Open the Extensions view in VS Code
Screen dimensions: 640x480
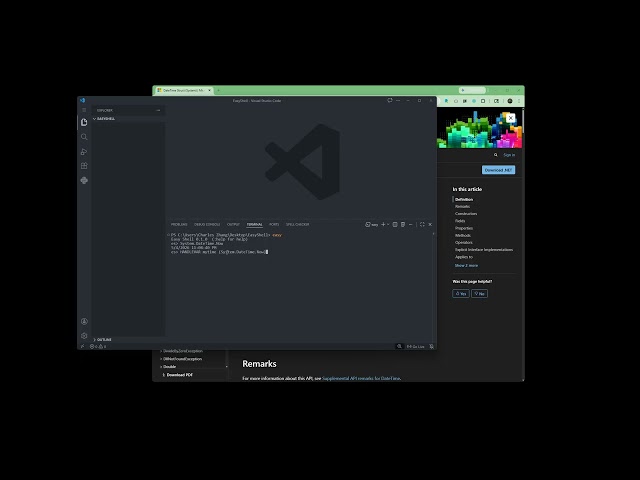point(84,166)
